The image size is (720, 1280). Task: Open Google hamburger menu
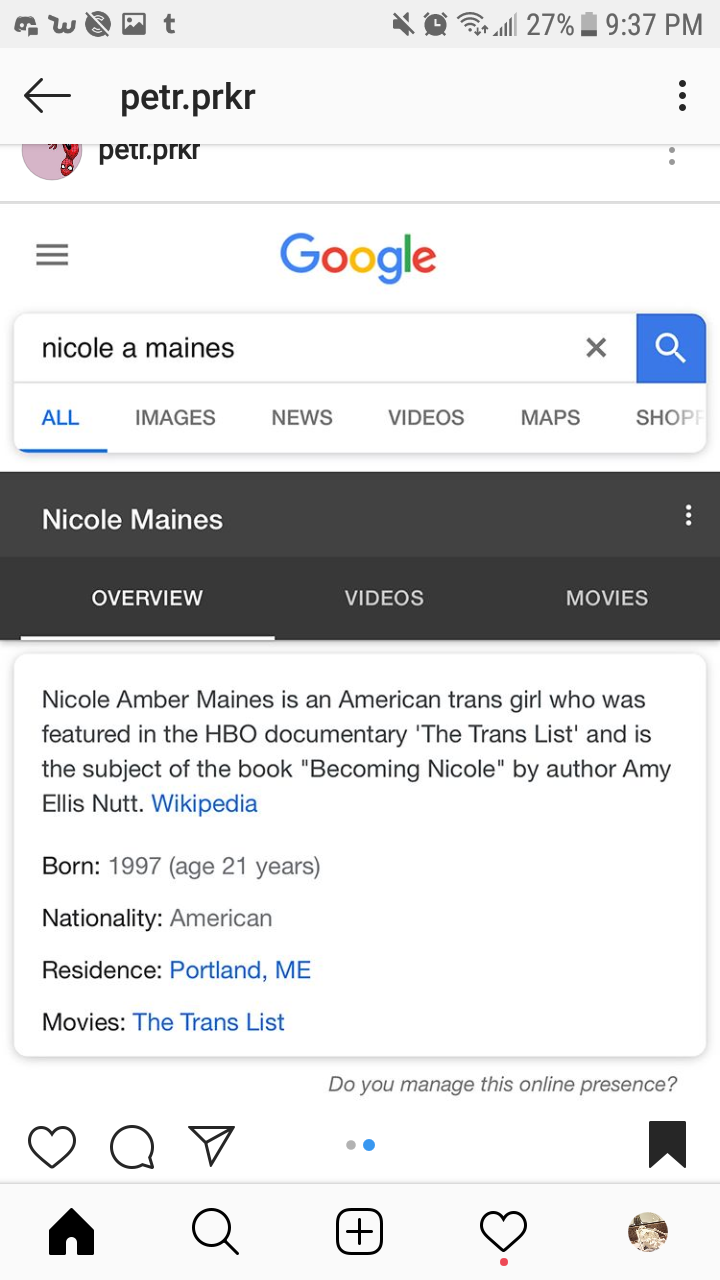coord(52,256)
